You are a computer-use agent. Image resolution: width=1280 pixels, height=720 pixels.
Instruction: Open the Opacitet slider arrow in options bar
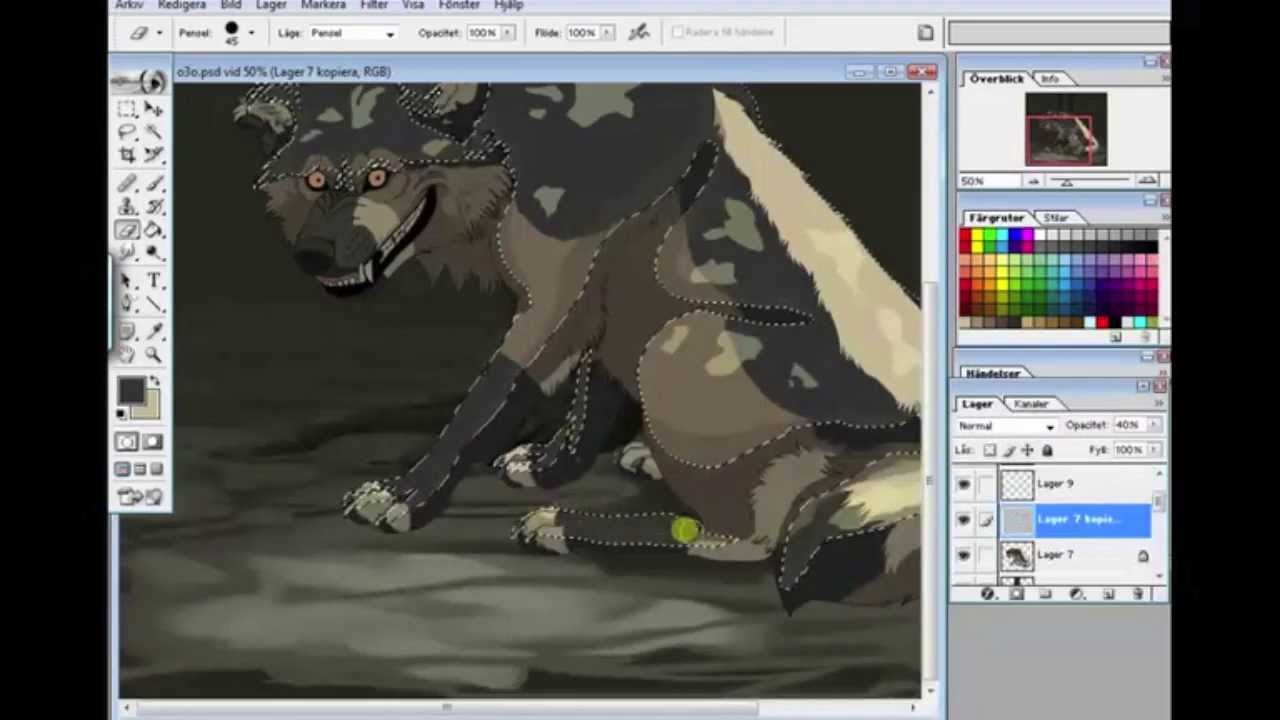[x=508, y=33]
